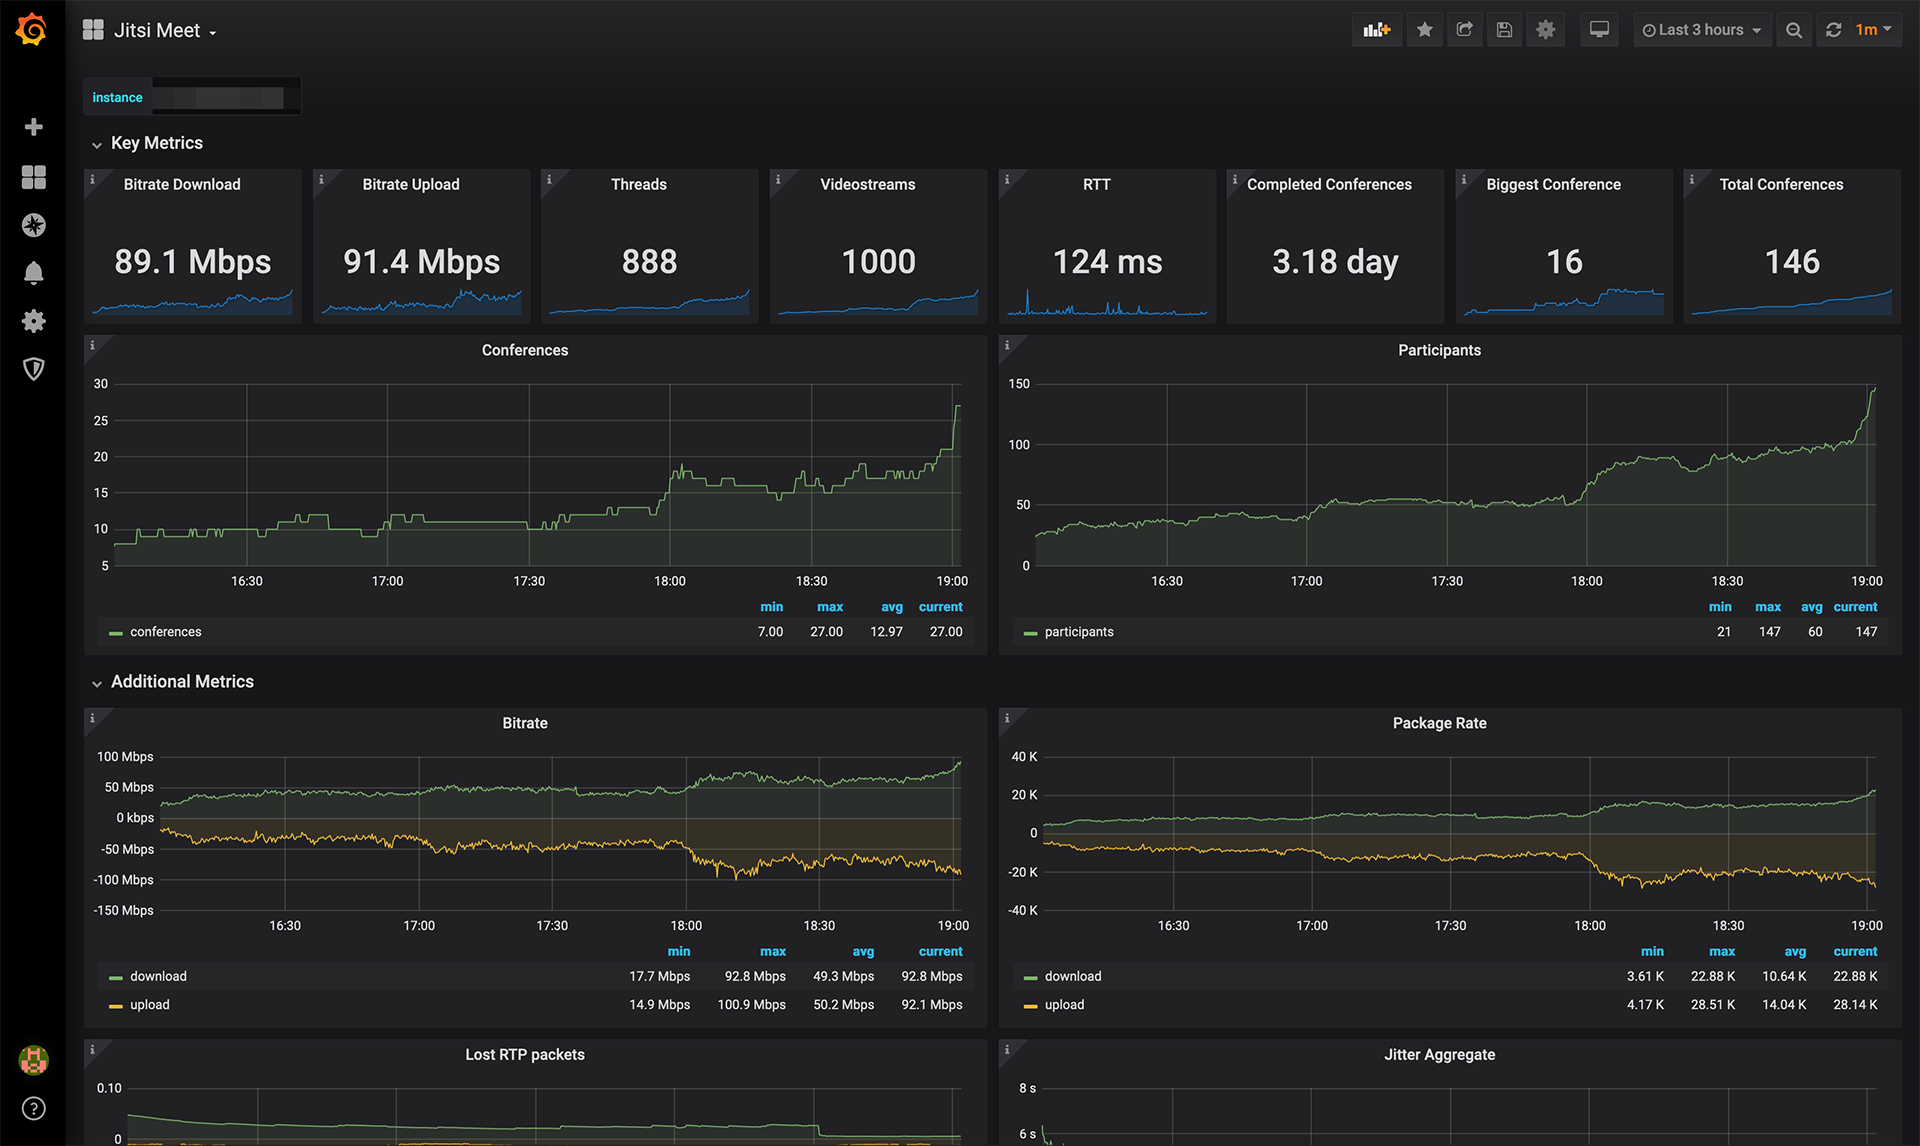The width and height of the screenshot is (1920, 1146).
Task: Click info icon on Package Rate panel
Action: tap(1007, 717)
